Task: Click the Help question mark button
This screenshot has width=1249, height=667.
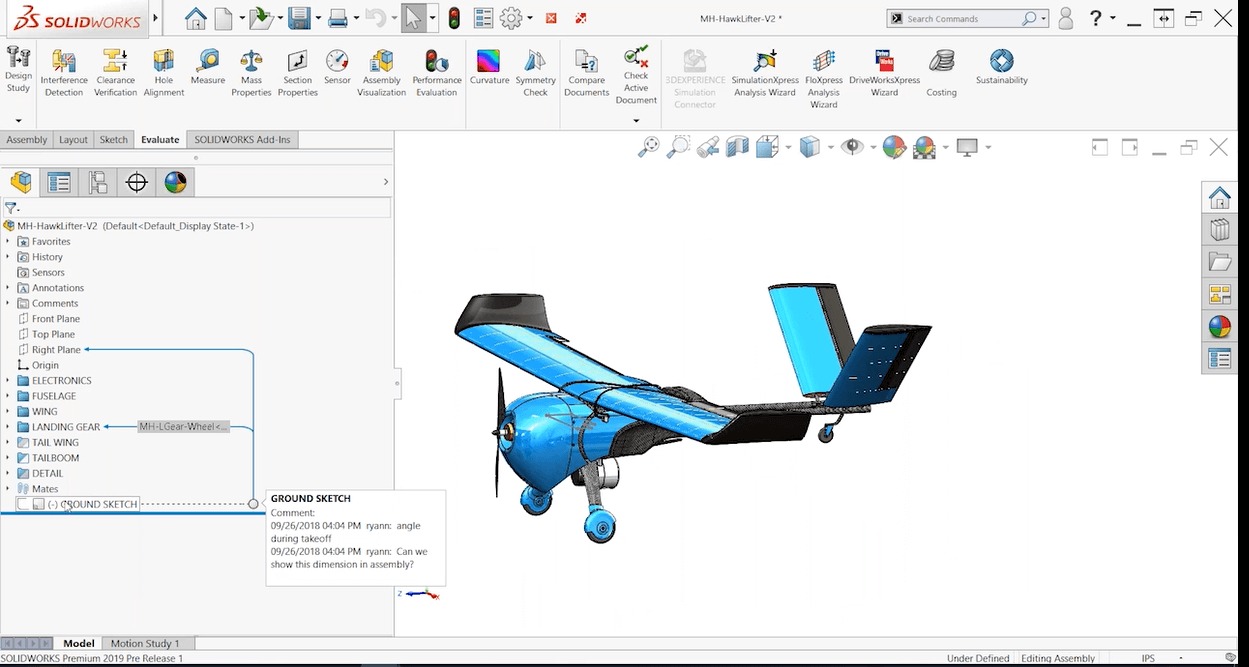Action: pyautogui.click(x=1095, y=18)
